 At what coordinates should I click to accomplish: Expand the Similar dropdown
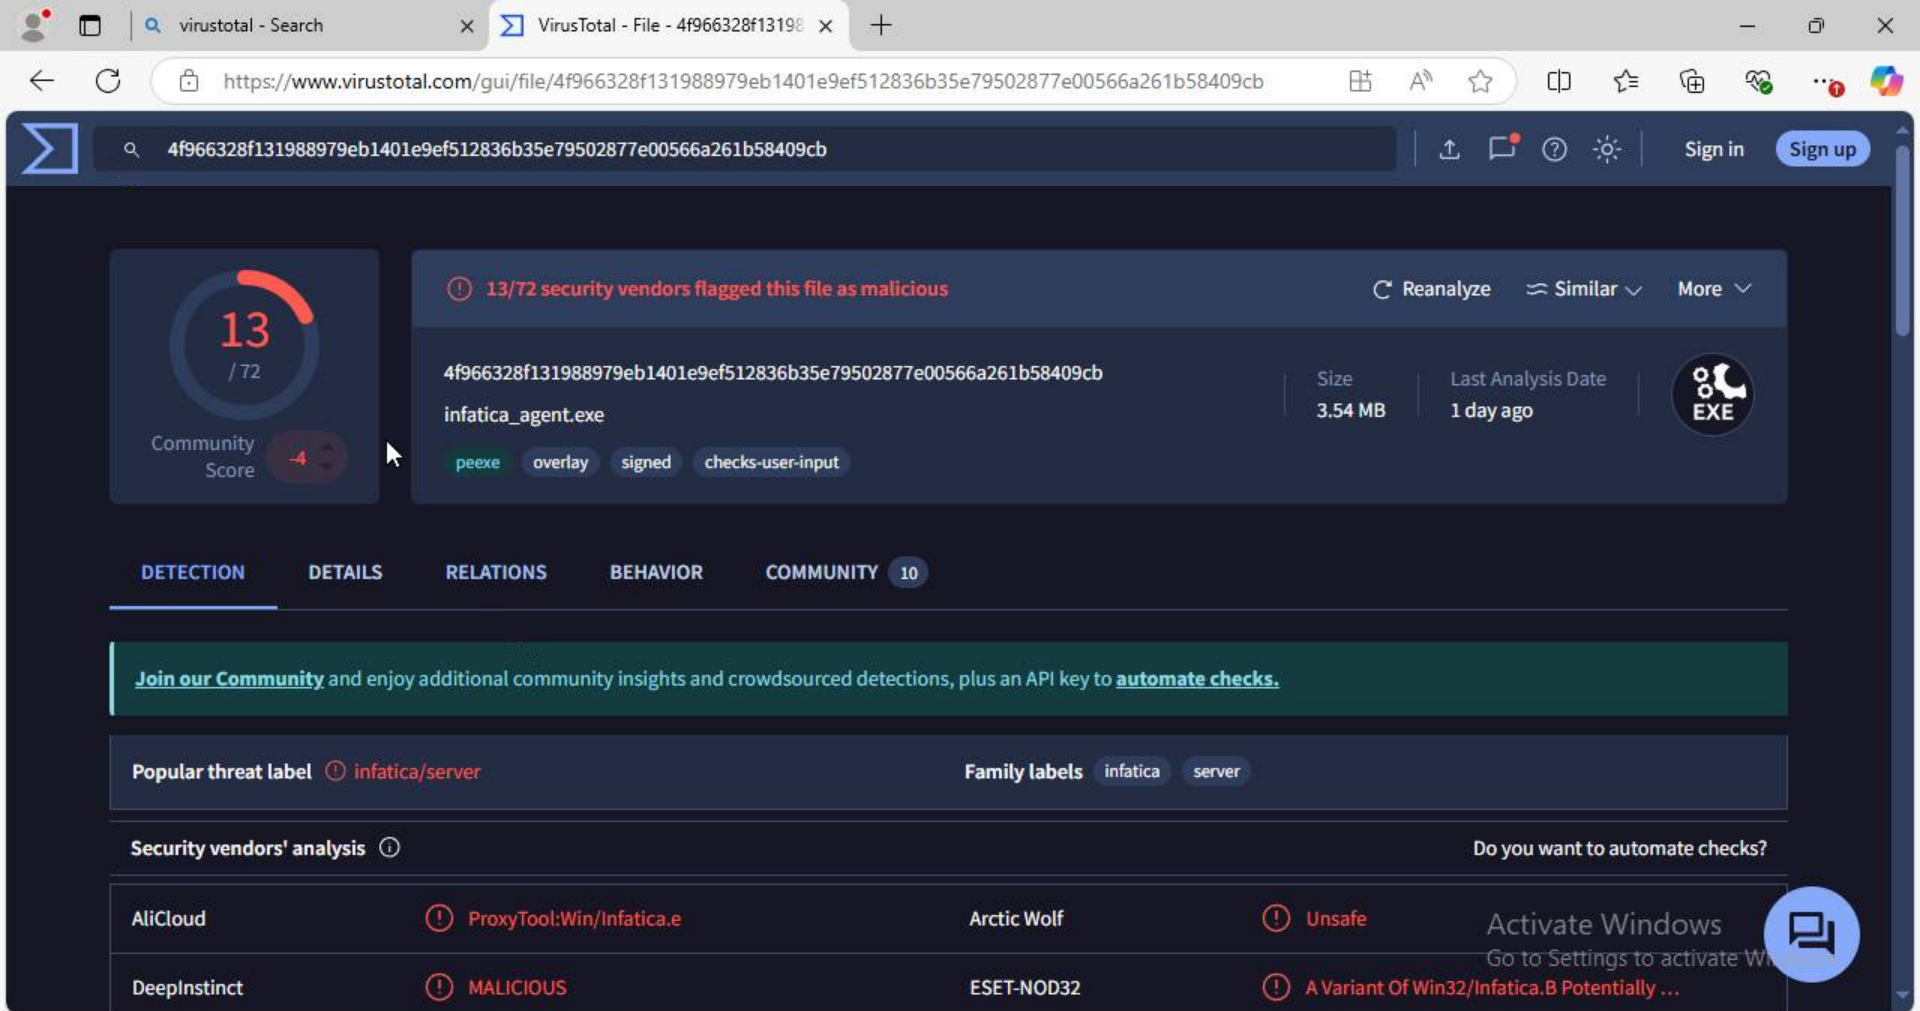pos(1583,289)
